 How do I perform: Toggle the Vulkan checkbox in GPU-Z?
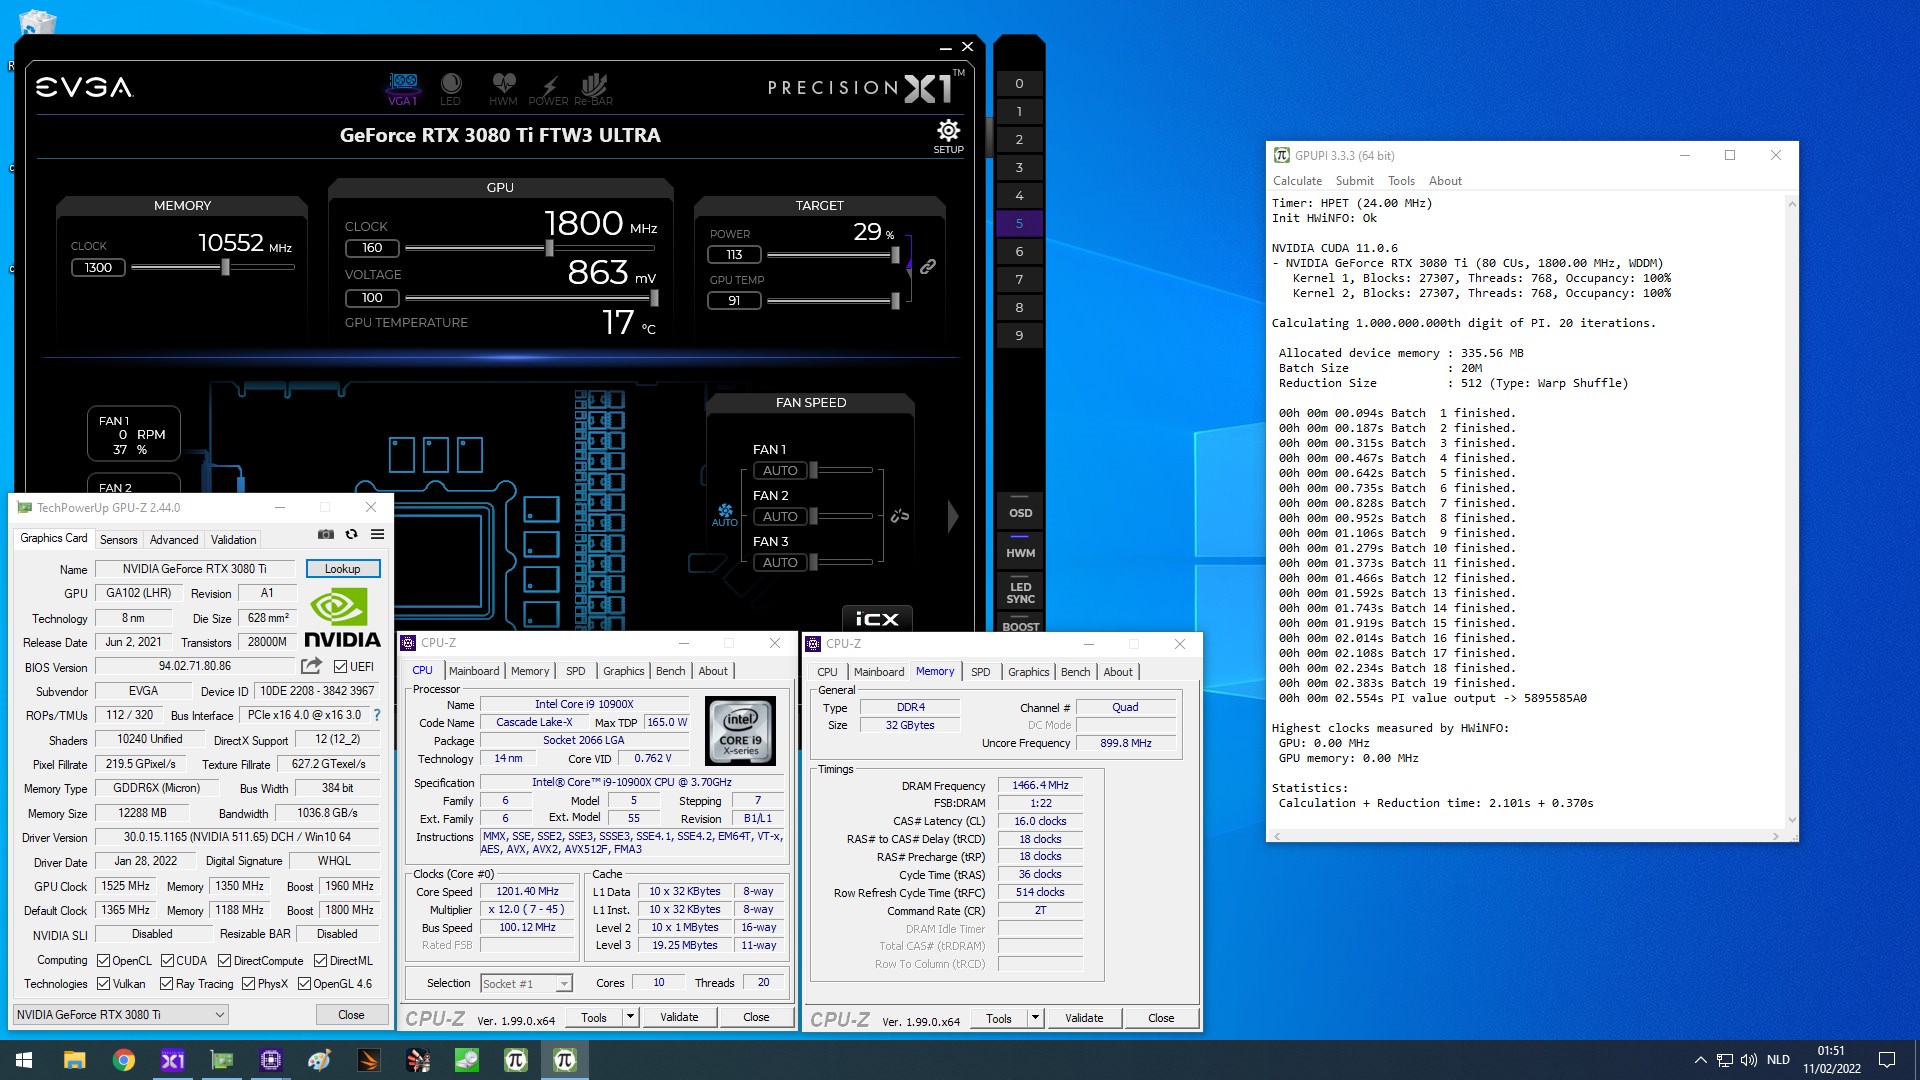click(103, 984)
